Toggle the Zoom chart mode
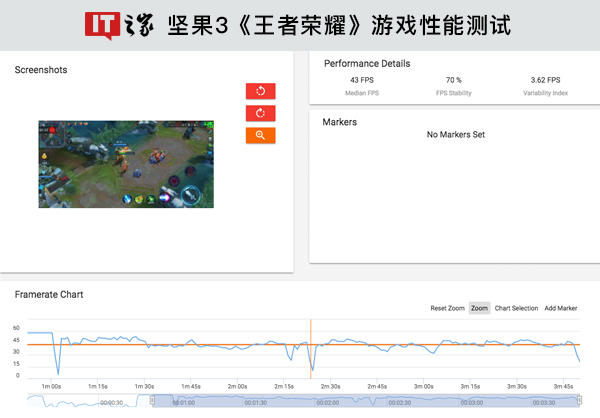 [x=480, y=308]
